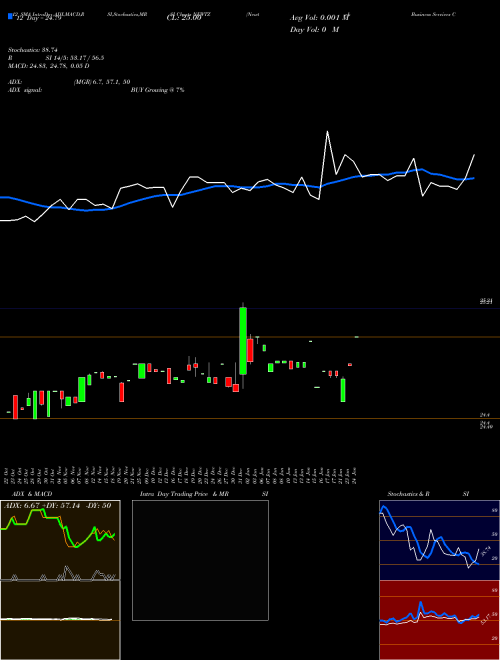The image size is (500, 660).
Task: Click the blue legend square beside 12 Day
Action: (x=10, y=16)
